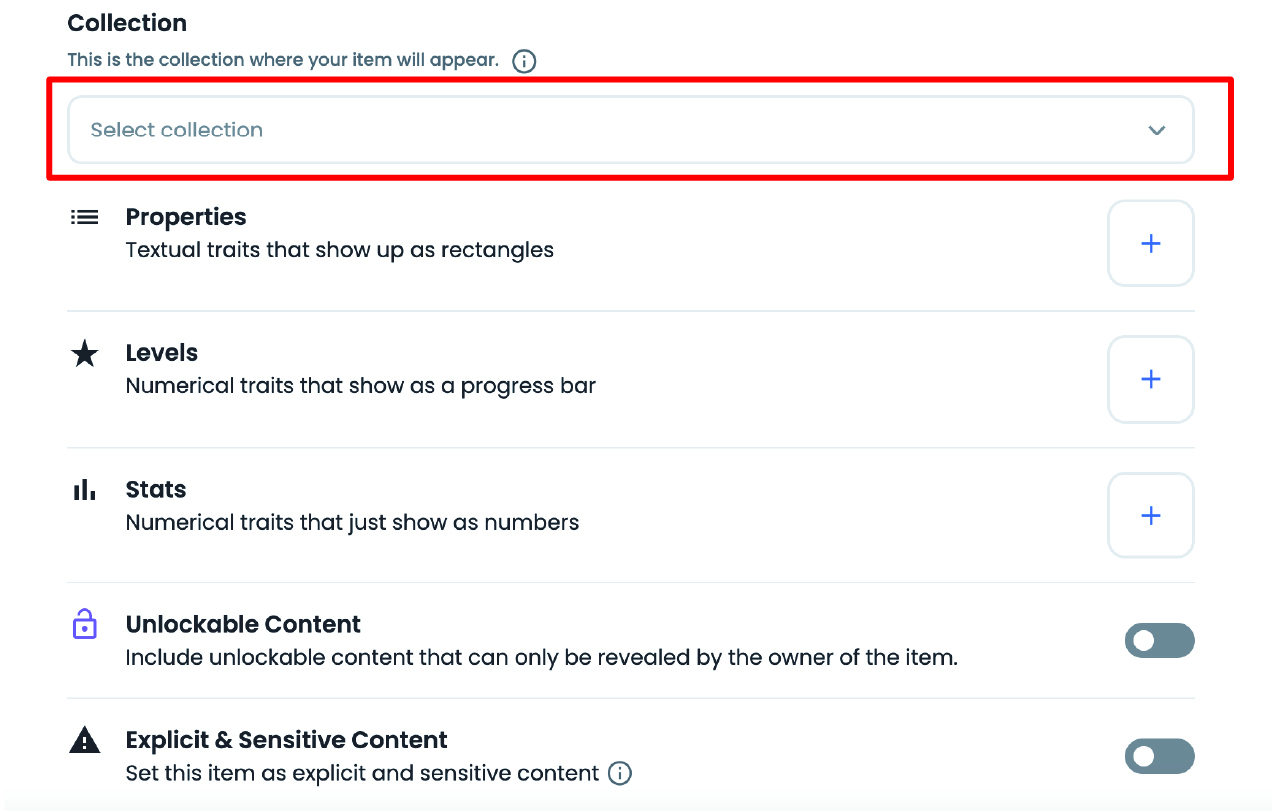Click the Stats heading text
The image size is (1272, 811).
click(x=156, y=489)
